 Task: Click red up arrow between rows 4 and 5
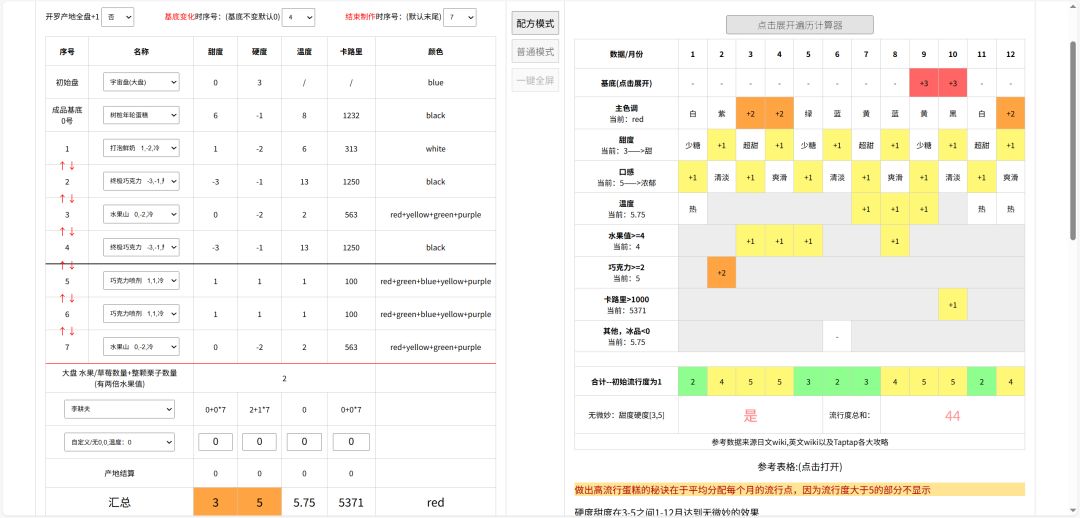tap(62, 265)
